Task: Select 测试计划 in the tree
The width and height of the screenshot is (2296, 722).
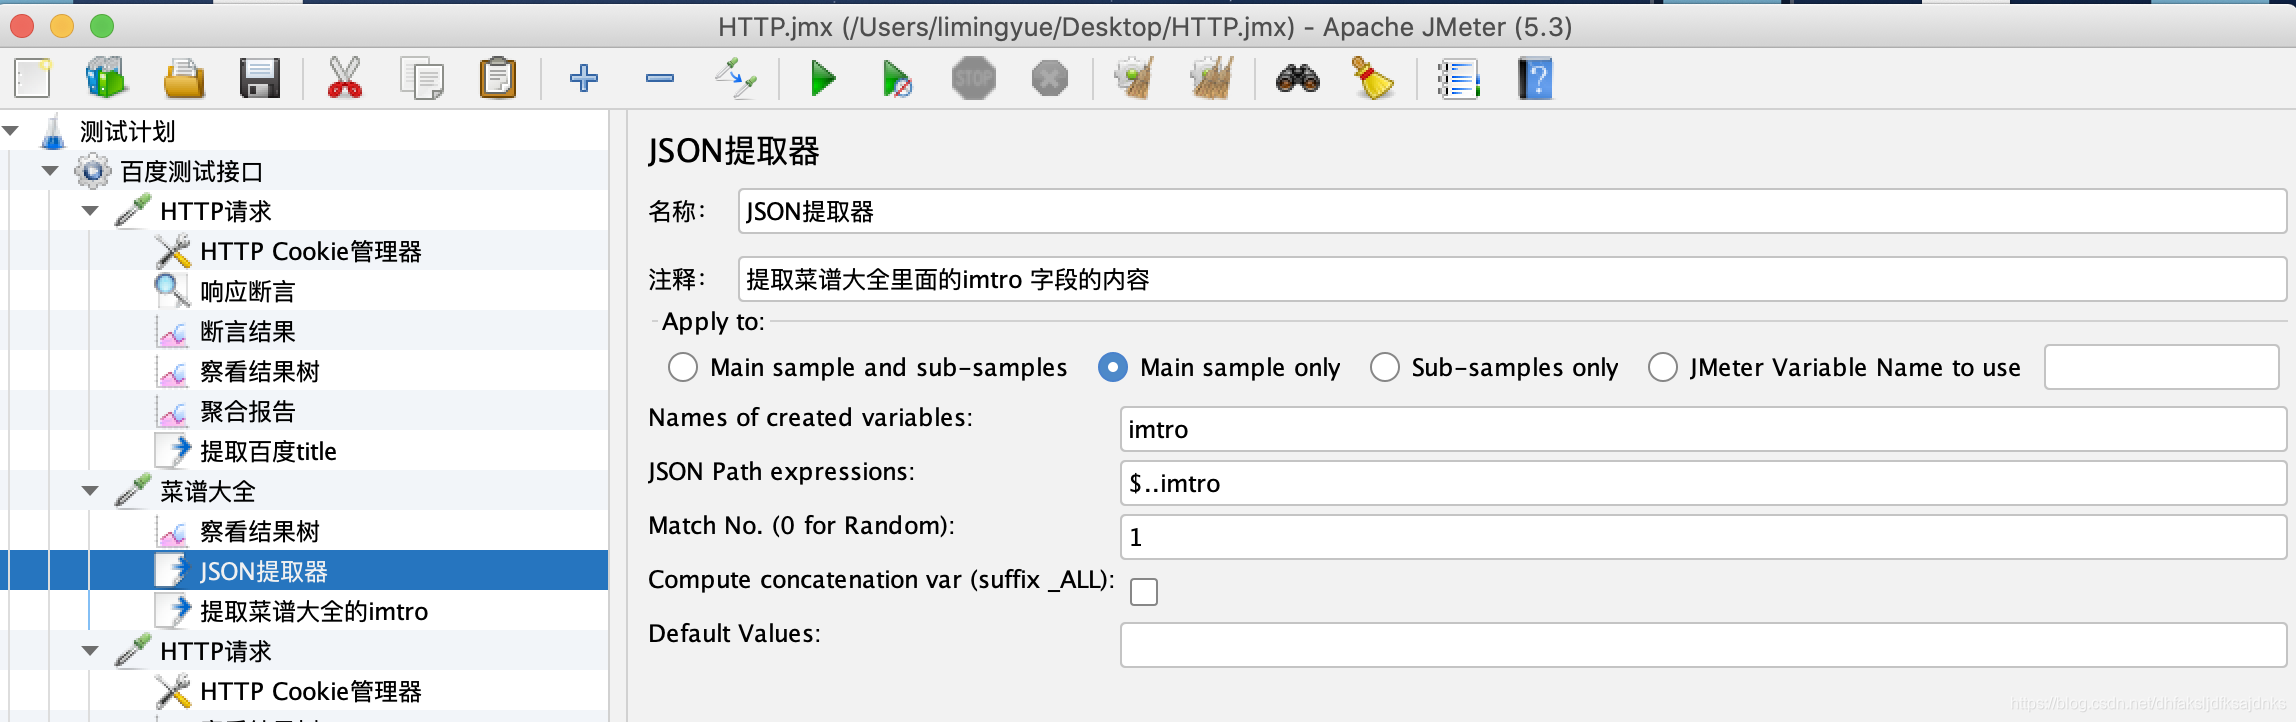Action: [x=127, y=131]
